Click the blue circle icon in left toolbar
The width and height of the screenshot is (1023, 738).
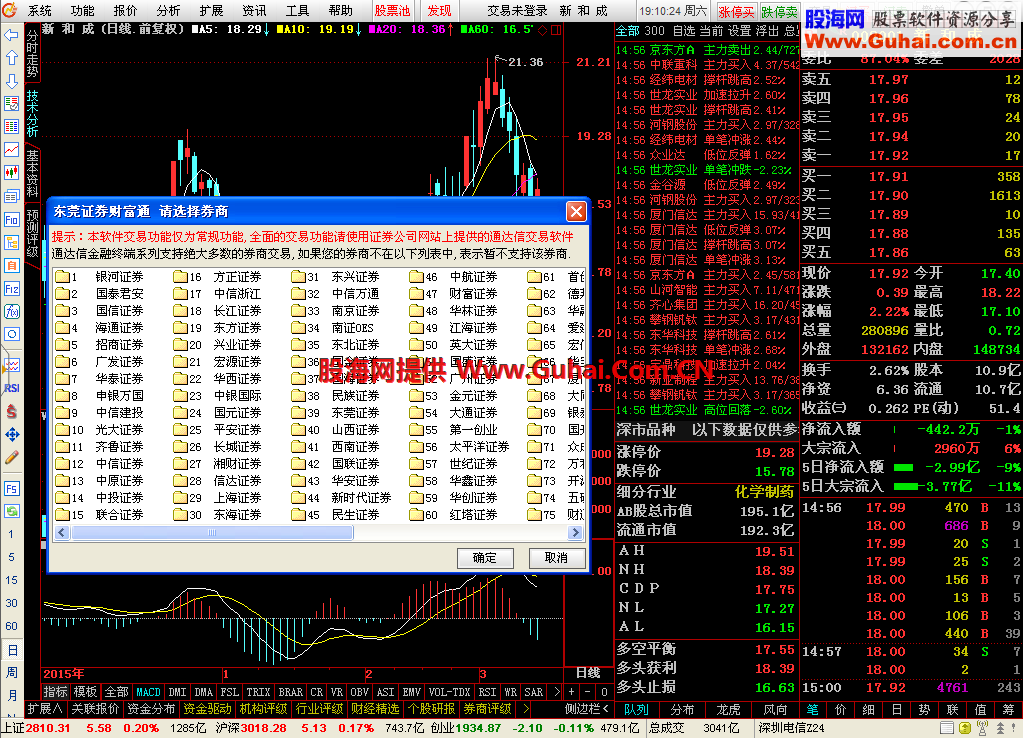point(12,334)
